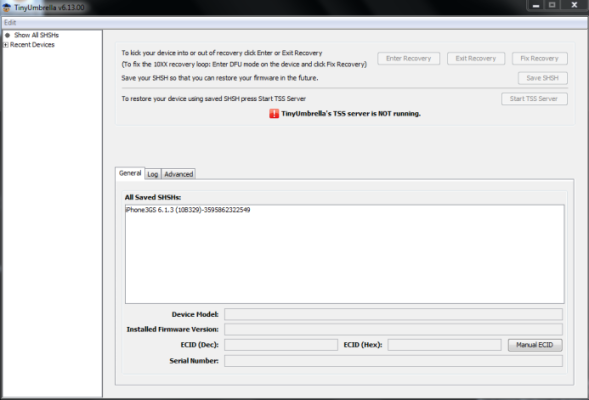Click the Start TSS Server button
This screenshot has width=589, height=400.
pos(534,99)
